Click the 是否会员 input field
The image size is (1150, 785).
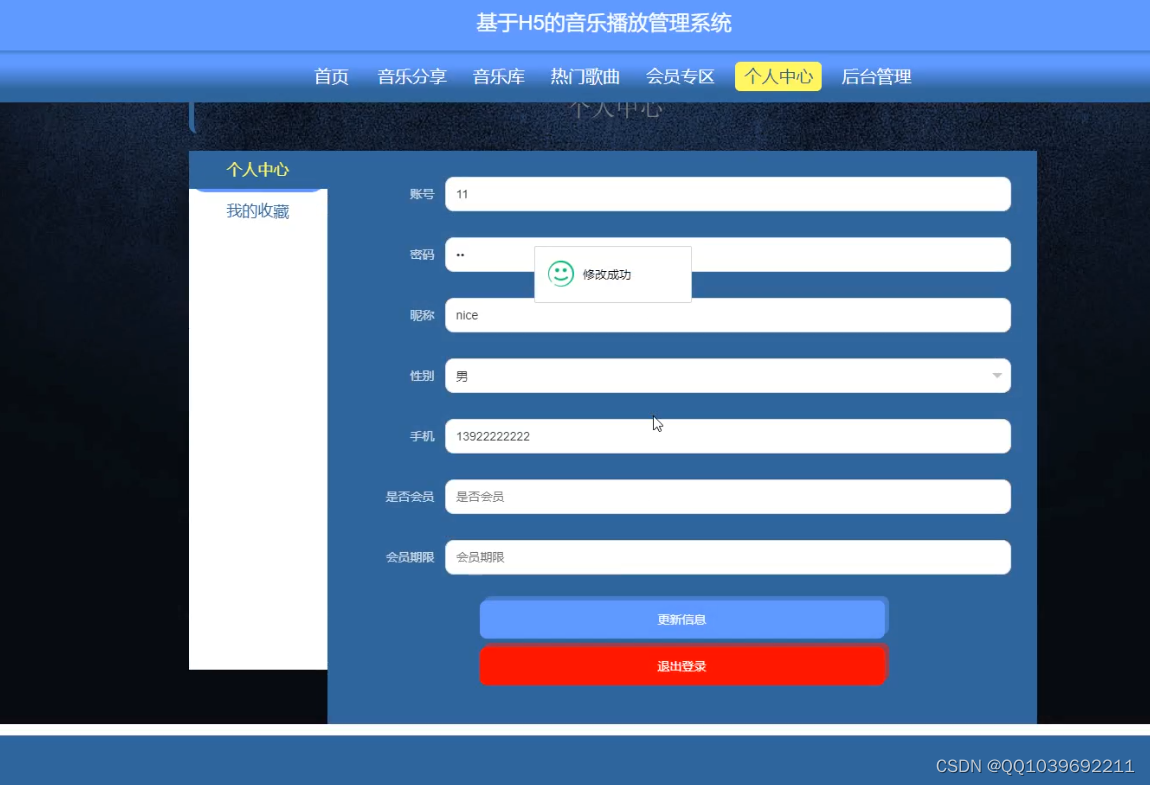(x=728, y=497)
